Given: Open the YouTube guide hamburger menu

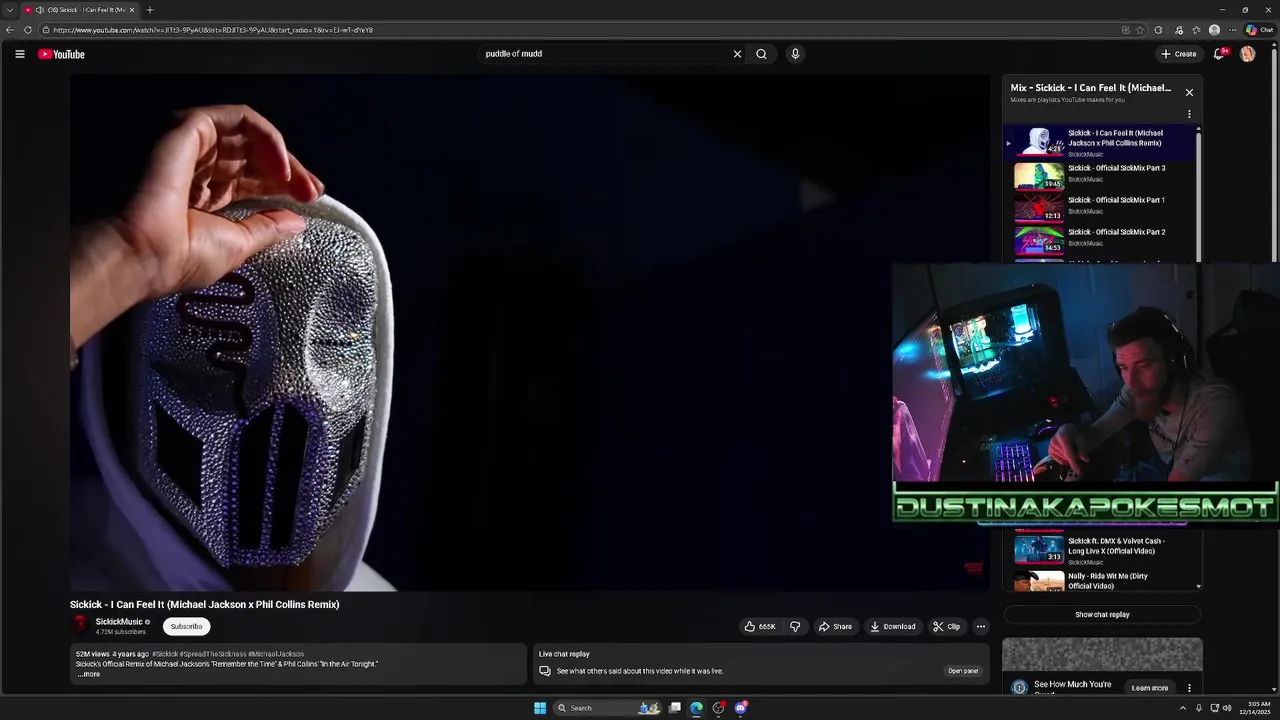Looking at the screenshot, I should [x=20, y=54].
